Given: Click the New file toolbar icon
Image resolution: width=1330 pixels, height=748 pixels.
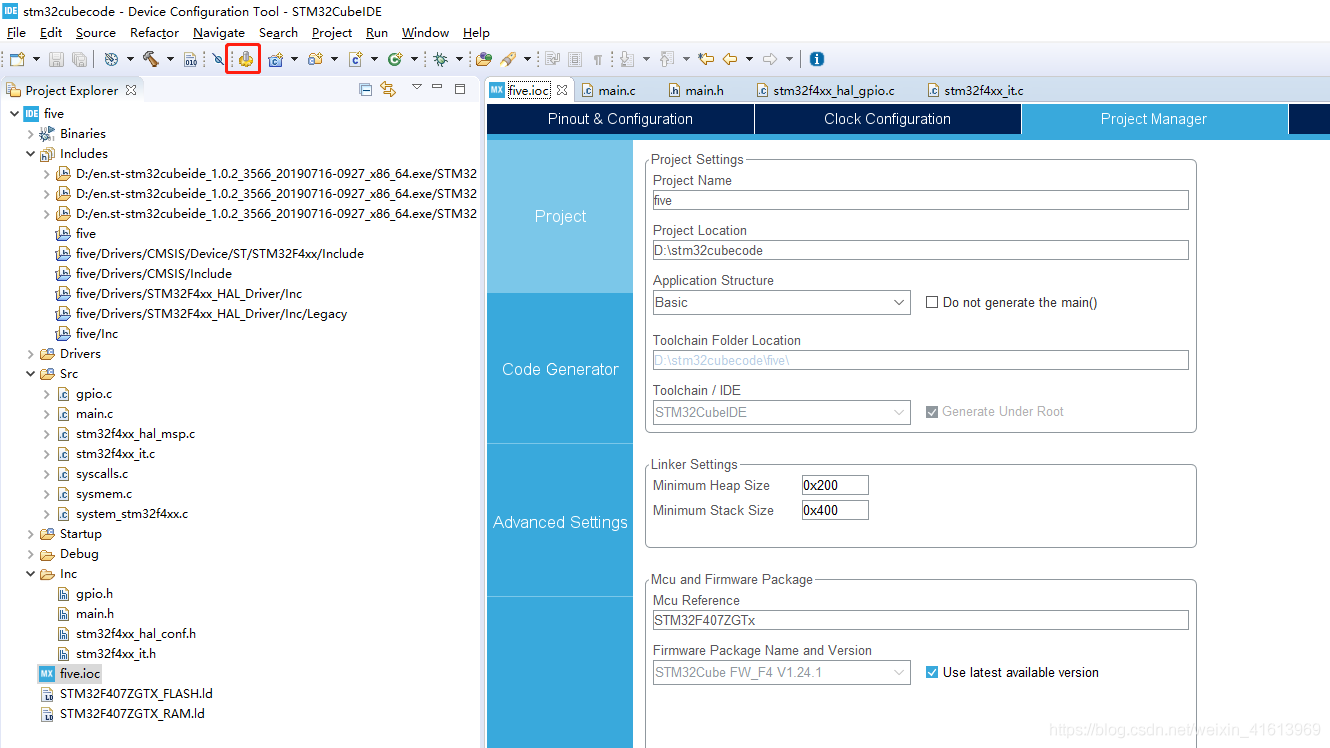Looking at the screenshot, I should click(17, 59).
